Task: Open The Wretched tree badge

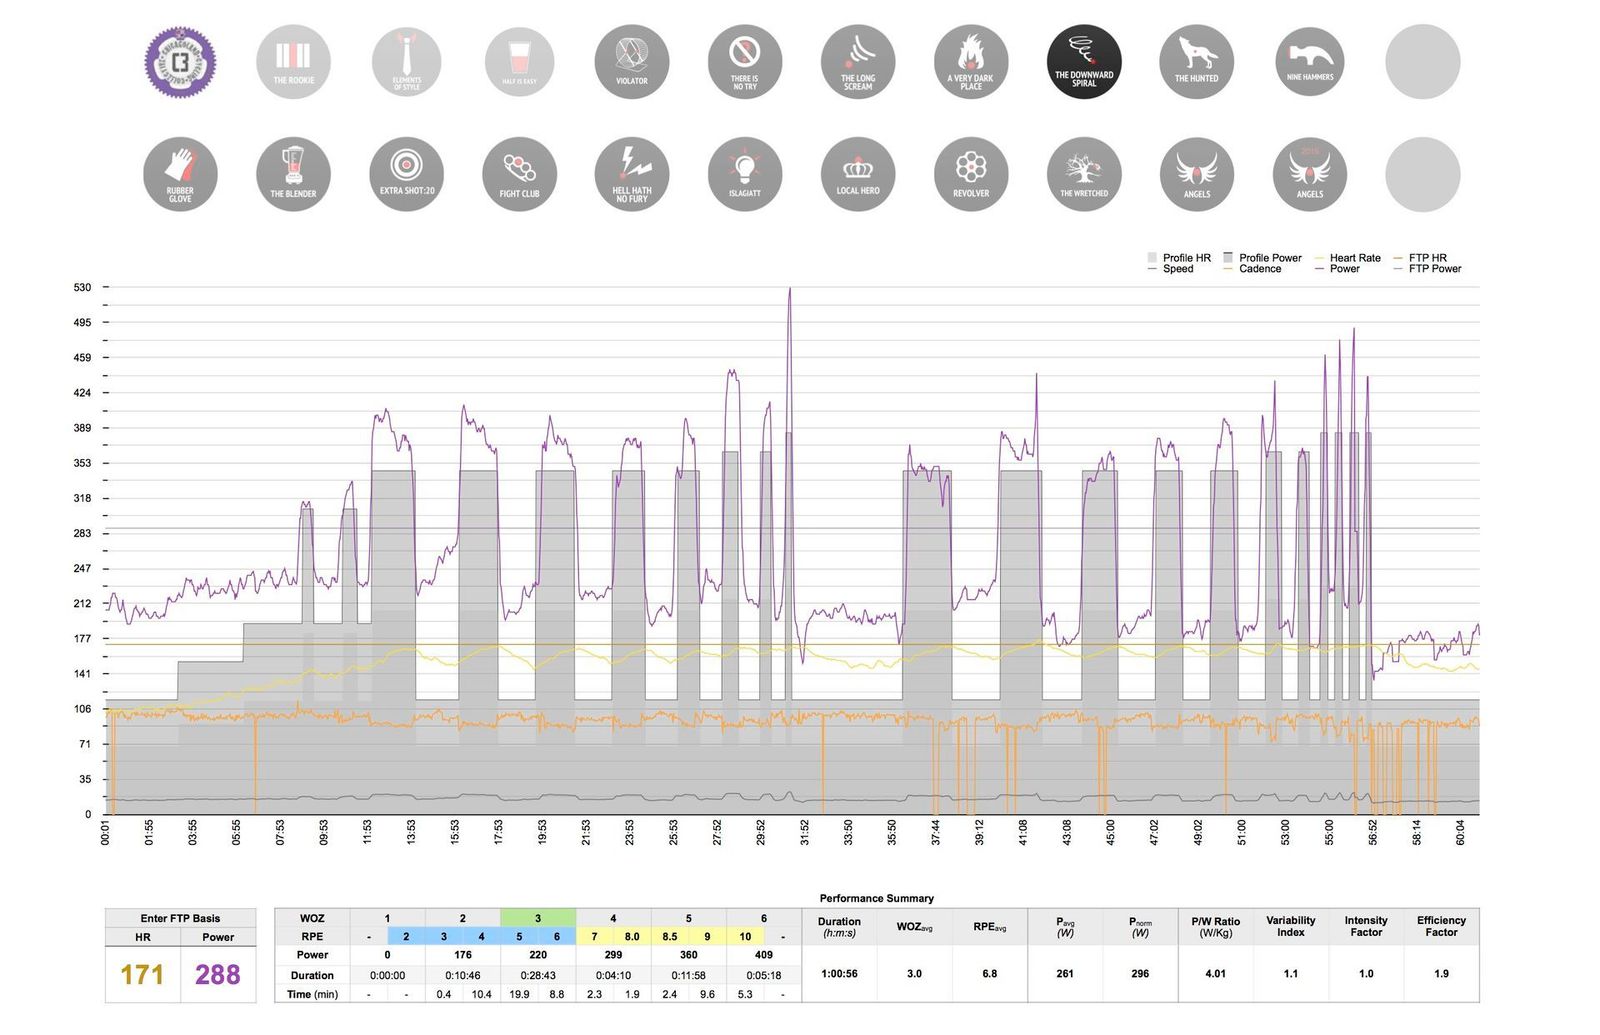Action: [1083, 174]
